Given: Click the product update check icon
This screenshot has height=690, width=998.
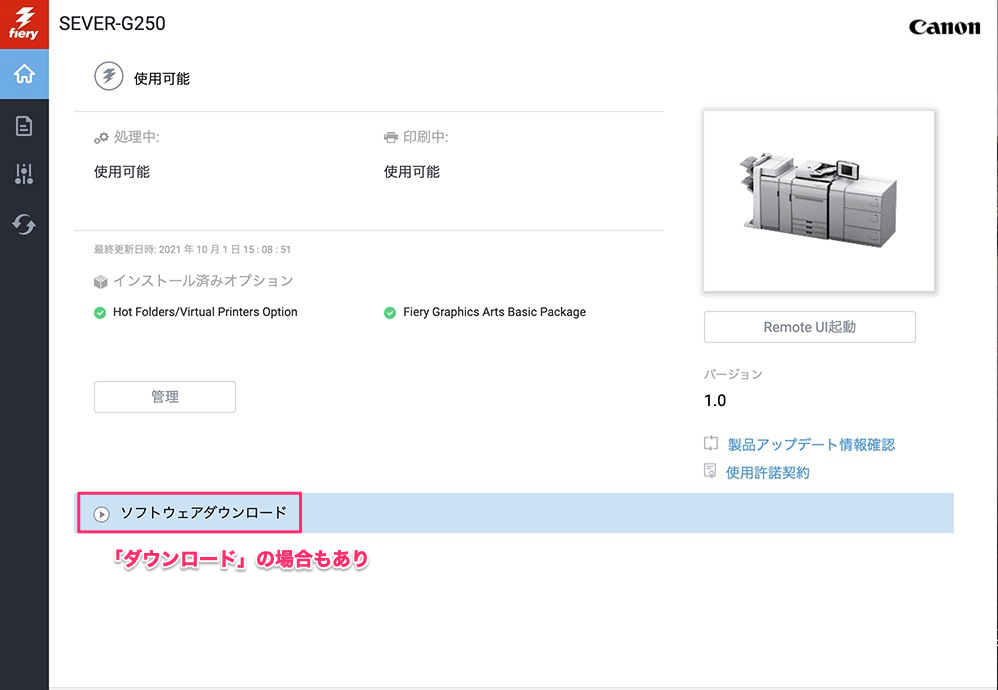Looking at the screenshot, I should point(711,443).
